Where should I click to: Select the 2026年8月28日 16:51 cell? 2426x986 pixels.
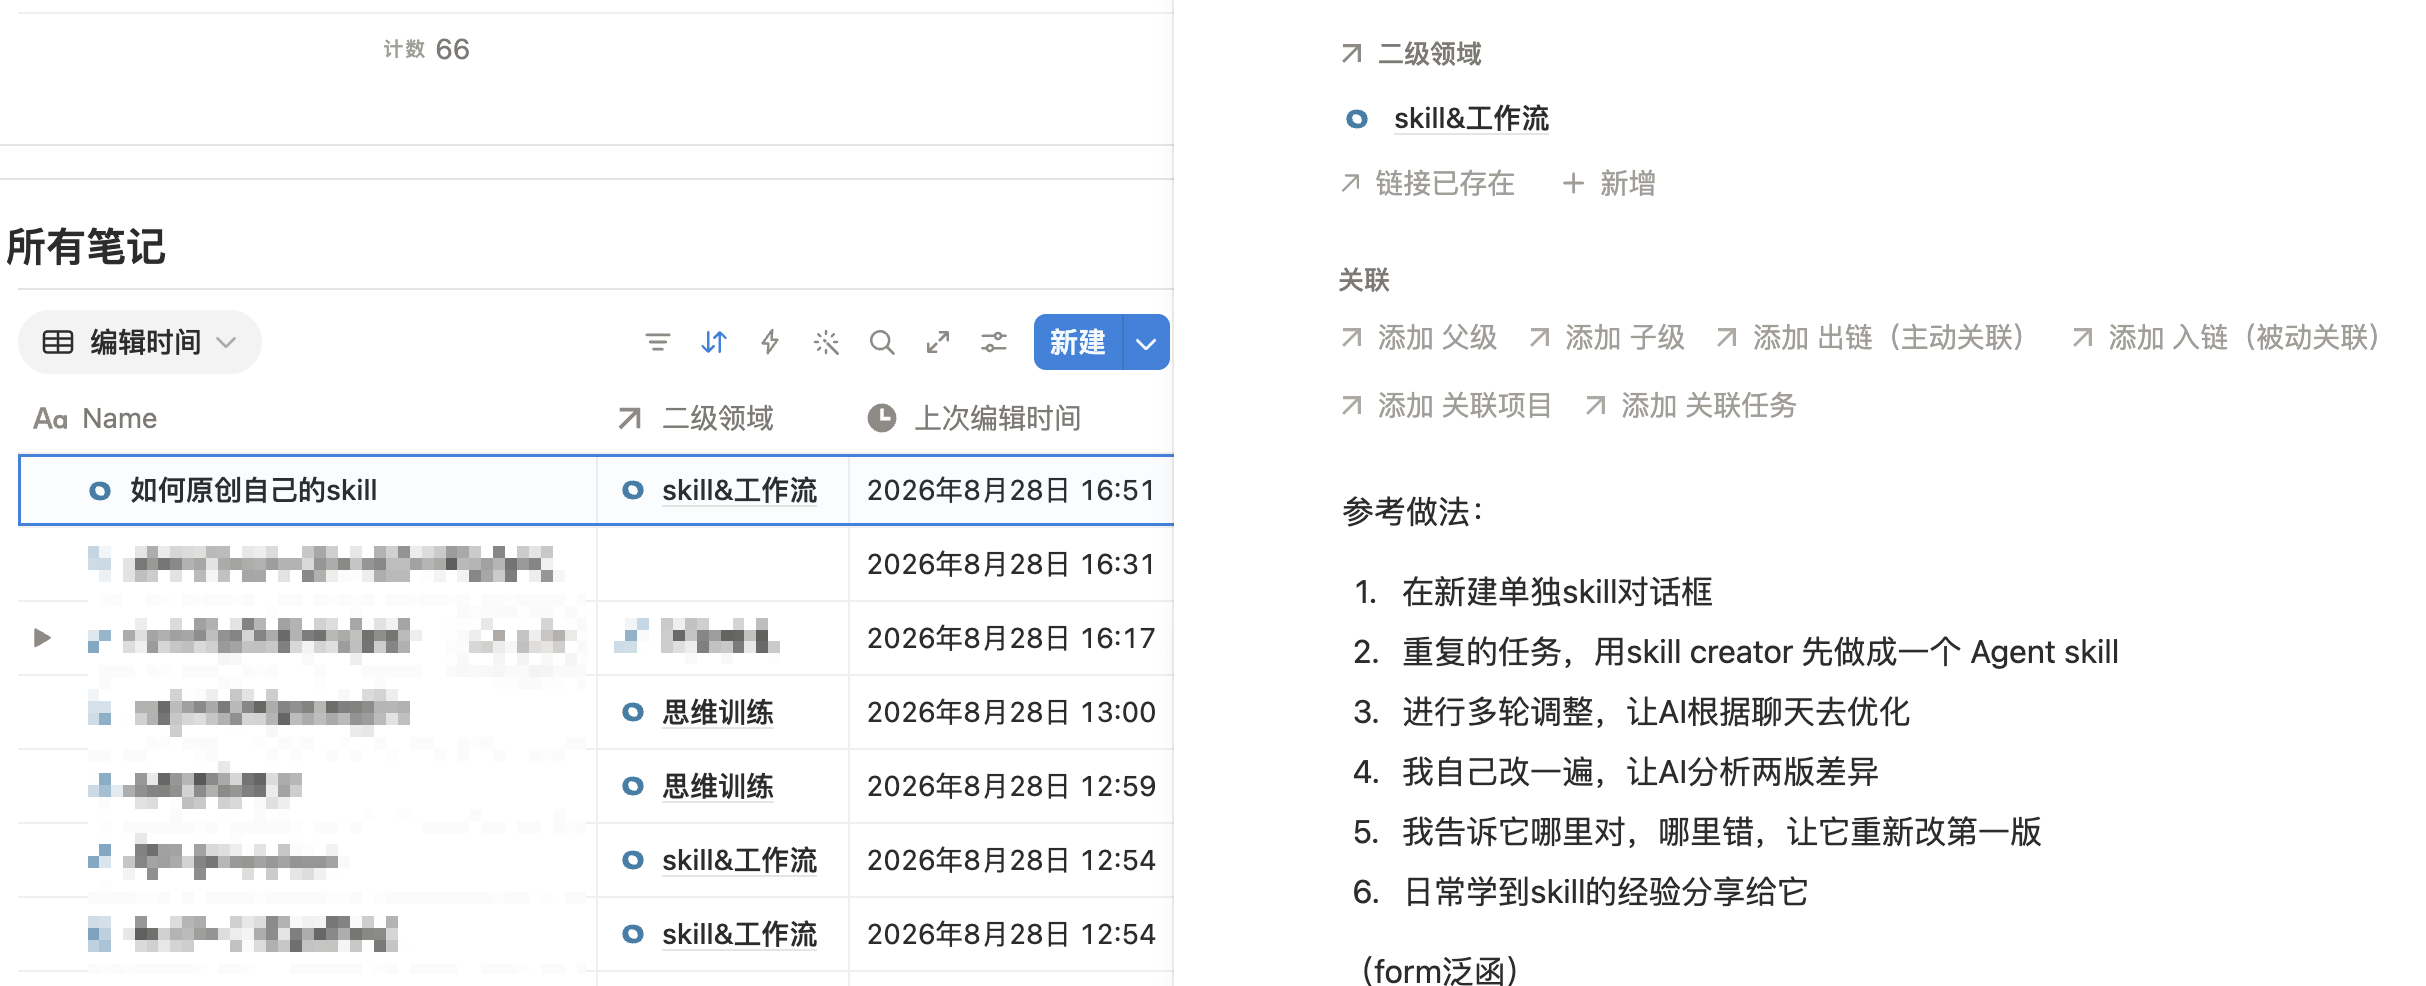coord(1011,490)
